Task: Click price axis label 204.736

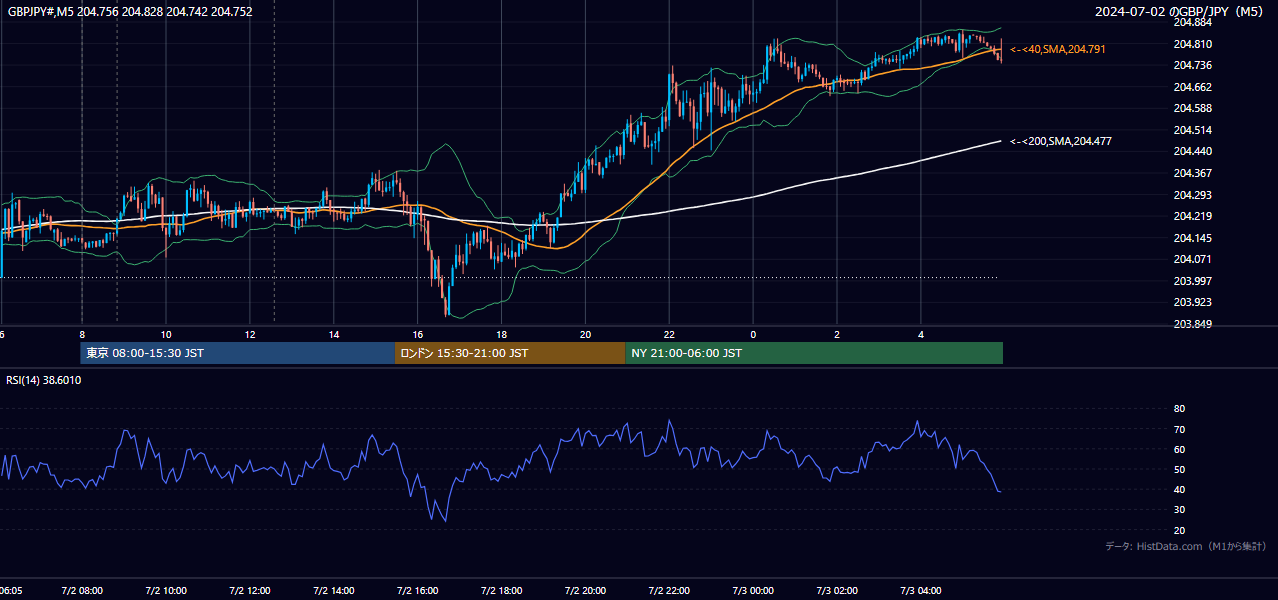Action: click(1192, 65)
